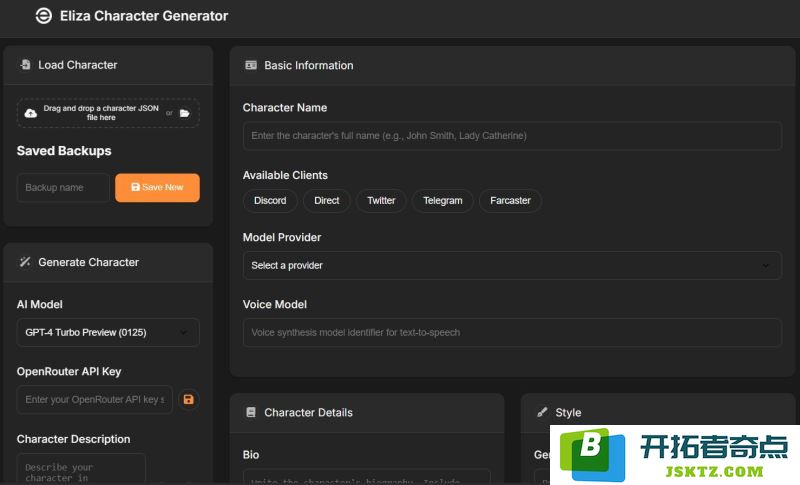Click the drag and drop JSON zone
This screenshot has width=800, height=485.
click(x=108, y=113)
